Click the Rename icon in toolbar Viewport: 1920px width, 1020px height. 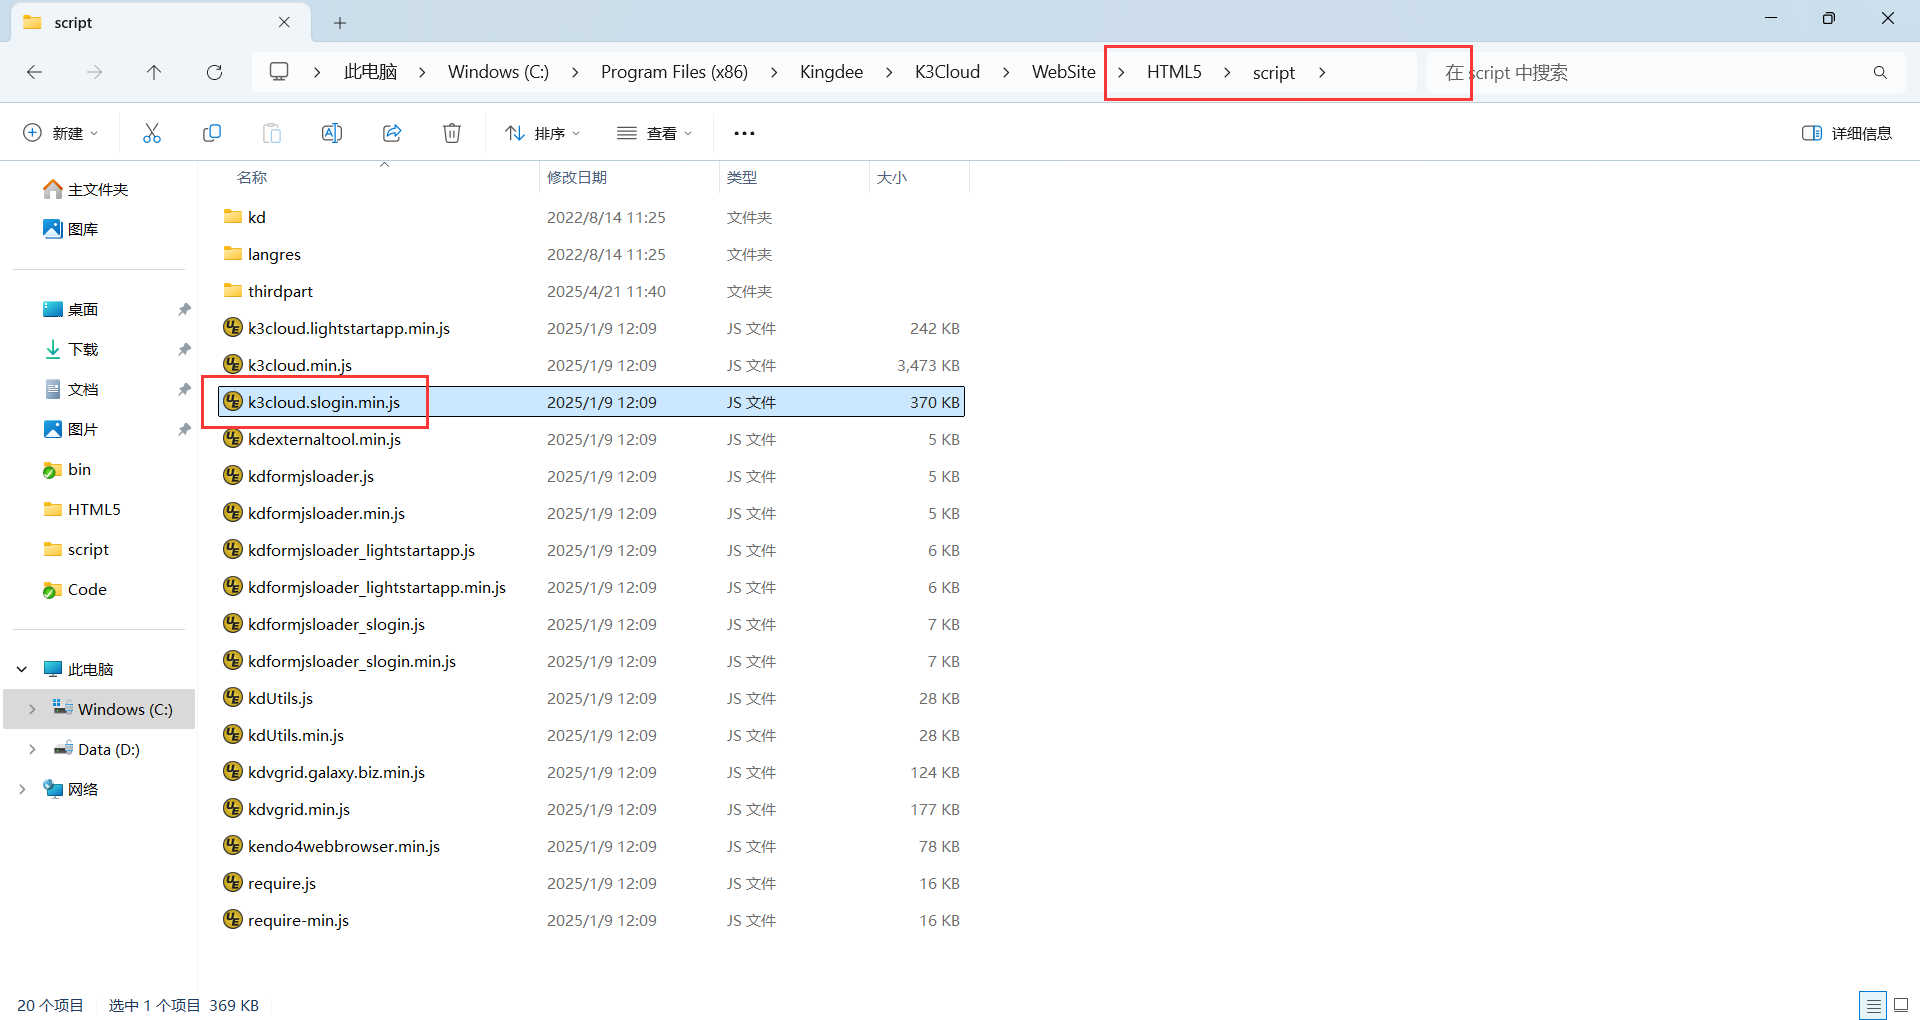tap(332, 133)
